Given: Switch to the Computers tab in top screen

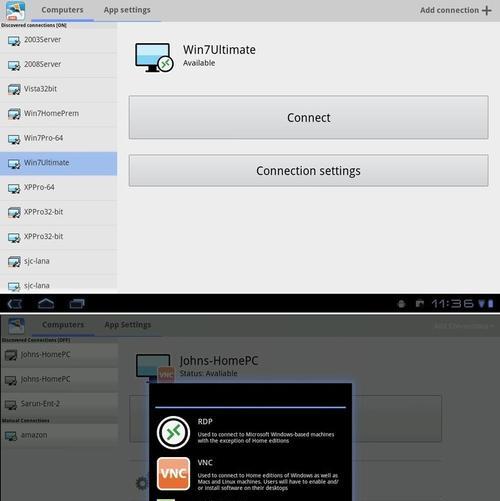Looking at the screenshot, I should point(62,10).
